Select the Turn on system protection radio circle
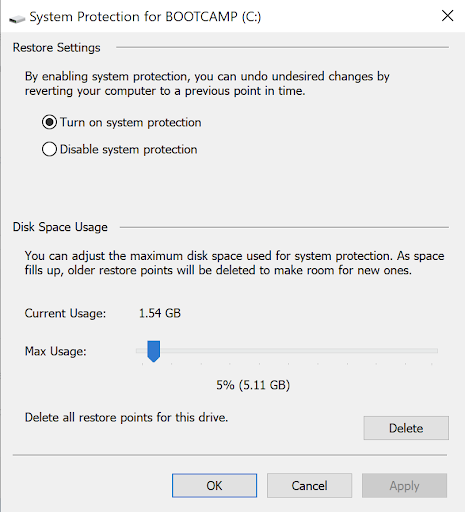This screenshot has width=465, height=512. [49, 122]
